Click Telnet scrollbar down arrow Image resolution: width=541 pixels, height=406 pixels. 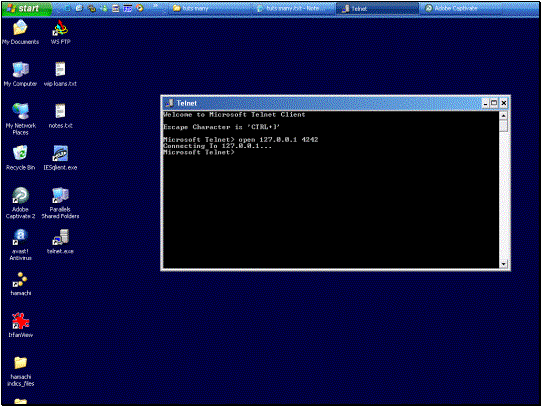coord(503,264)
